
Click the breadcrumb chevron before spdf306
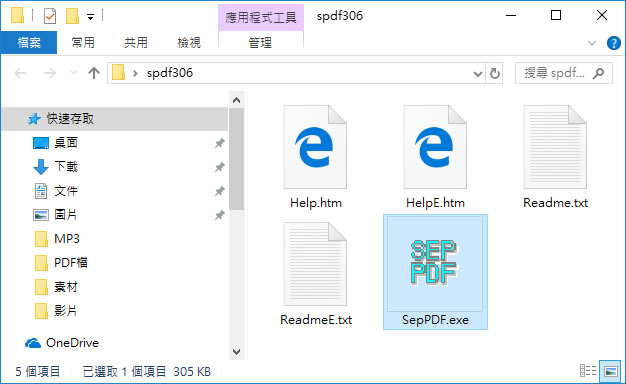click(x=135, y=73)
